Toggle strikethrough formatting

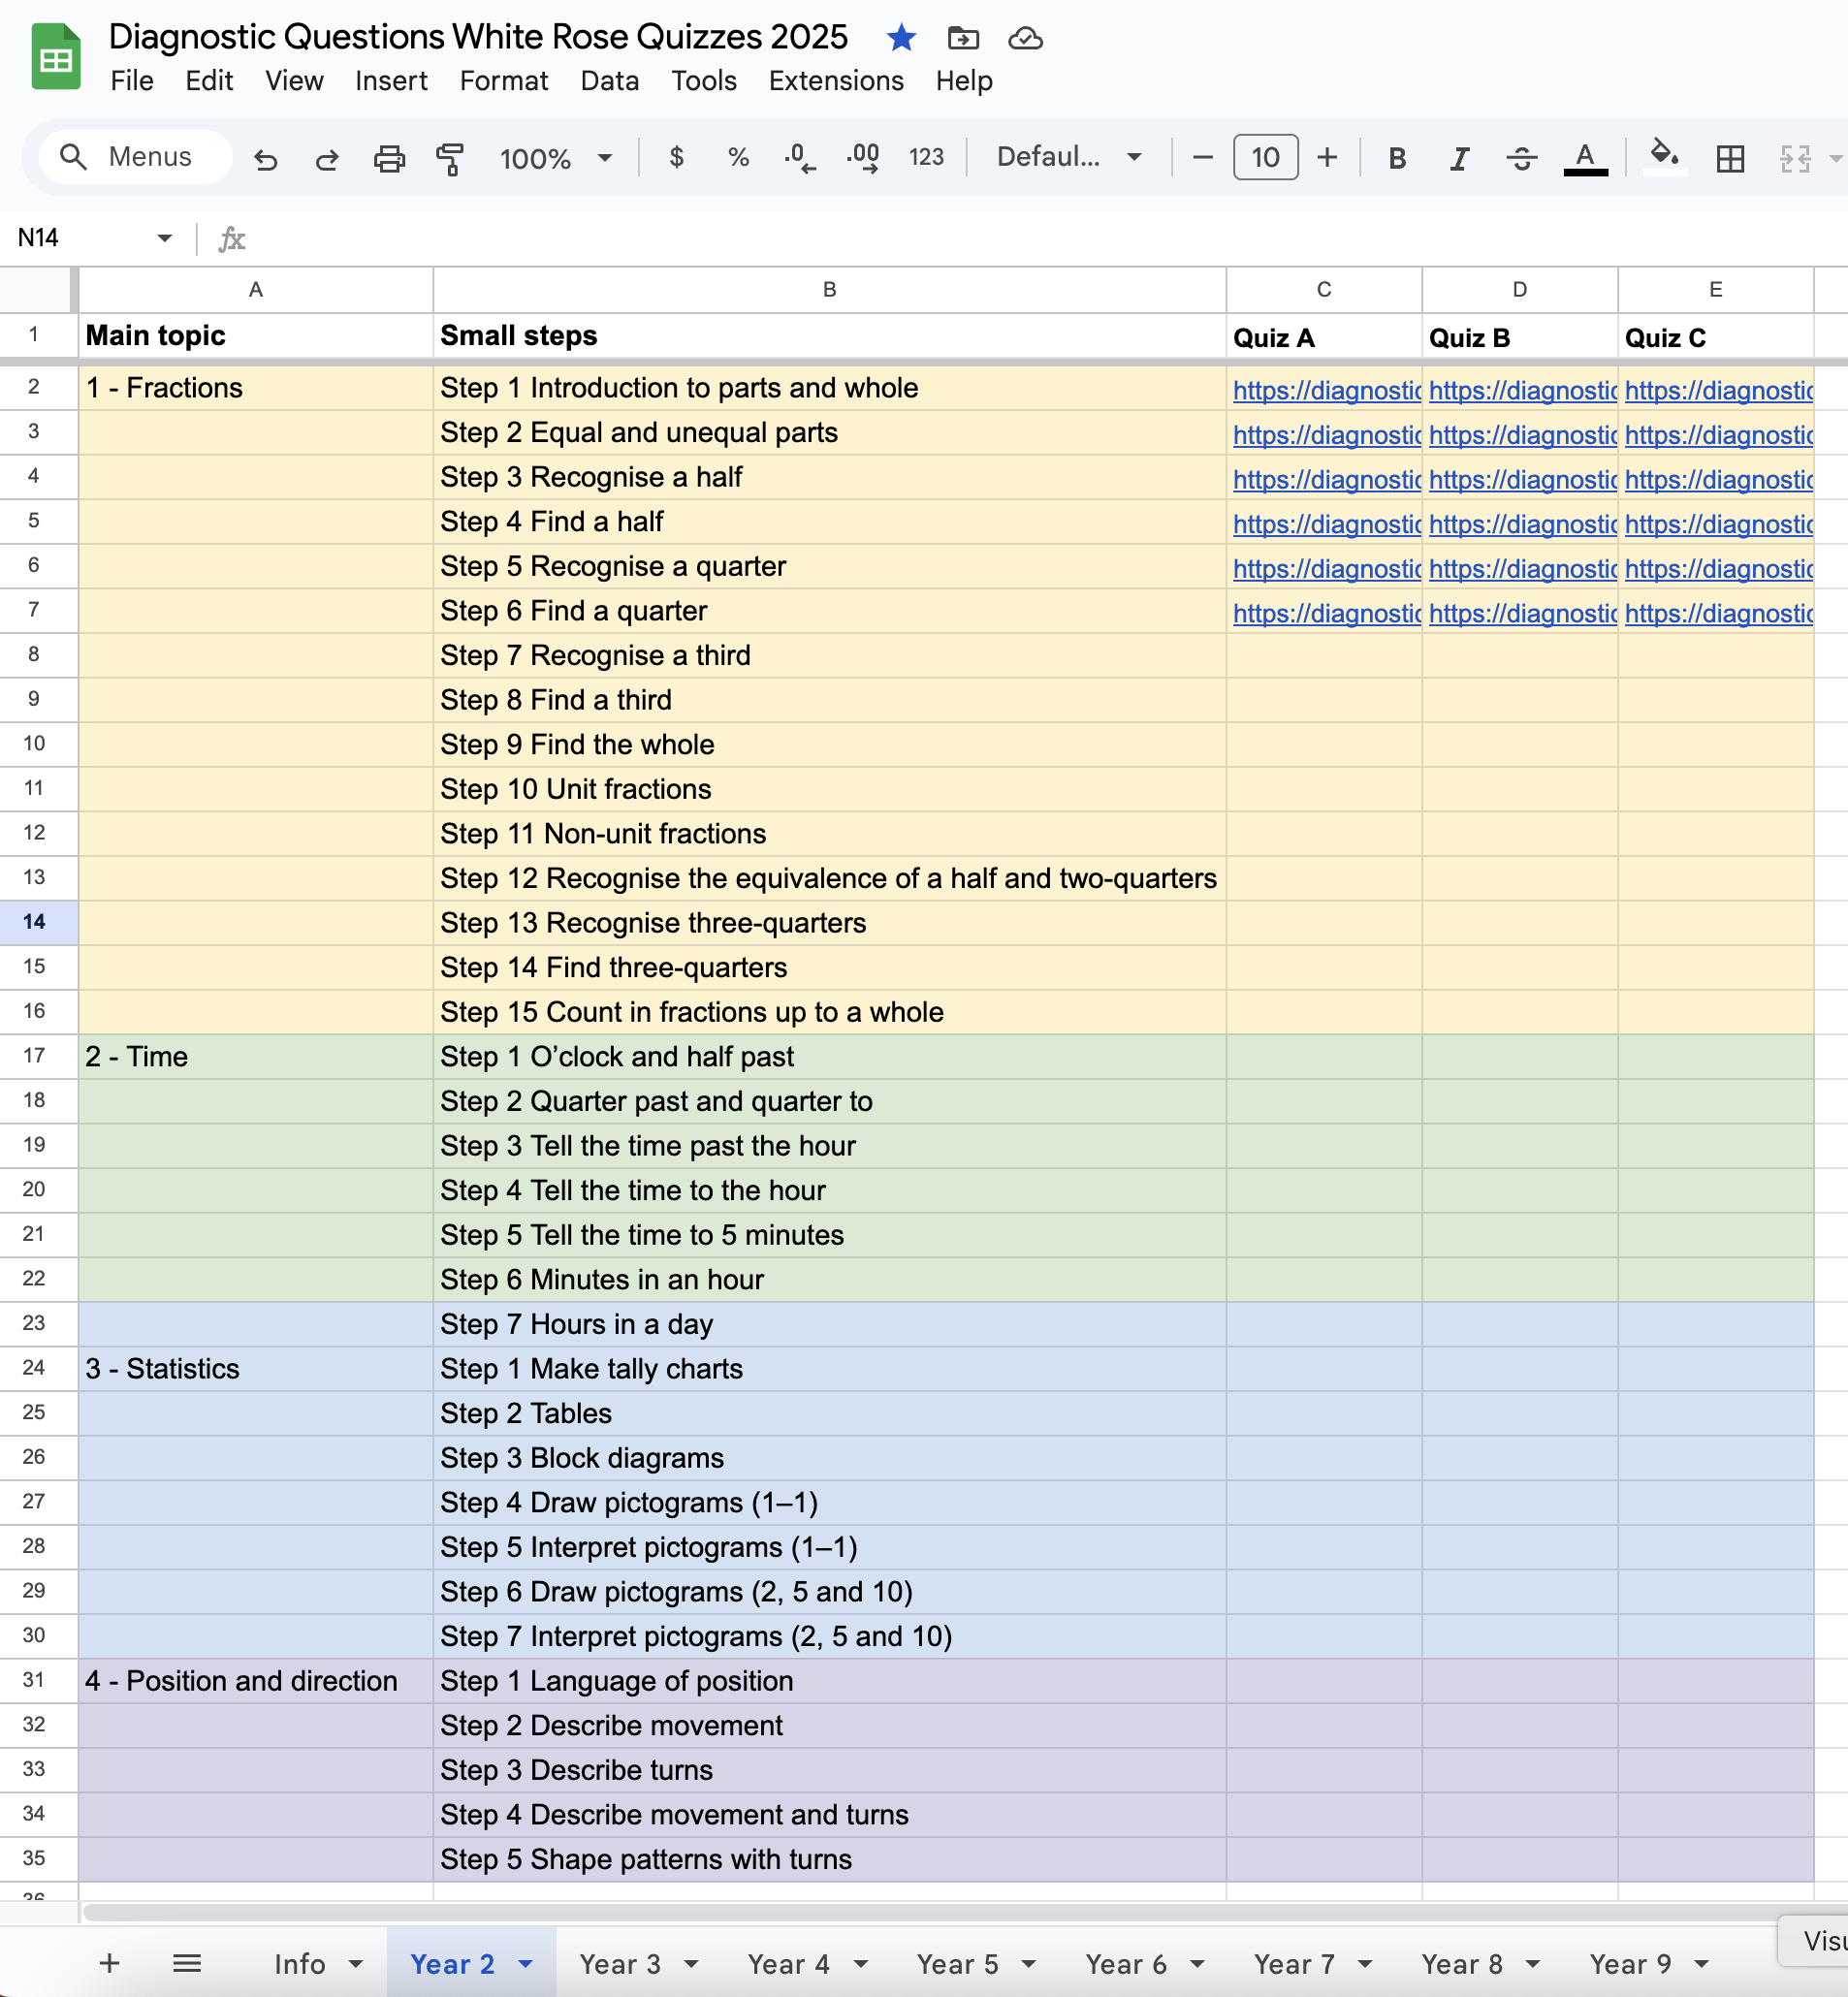[x=1522, y=158]
